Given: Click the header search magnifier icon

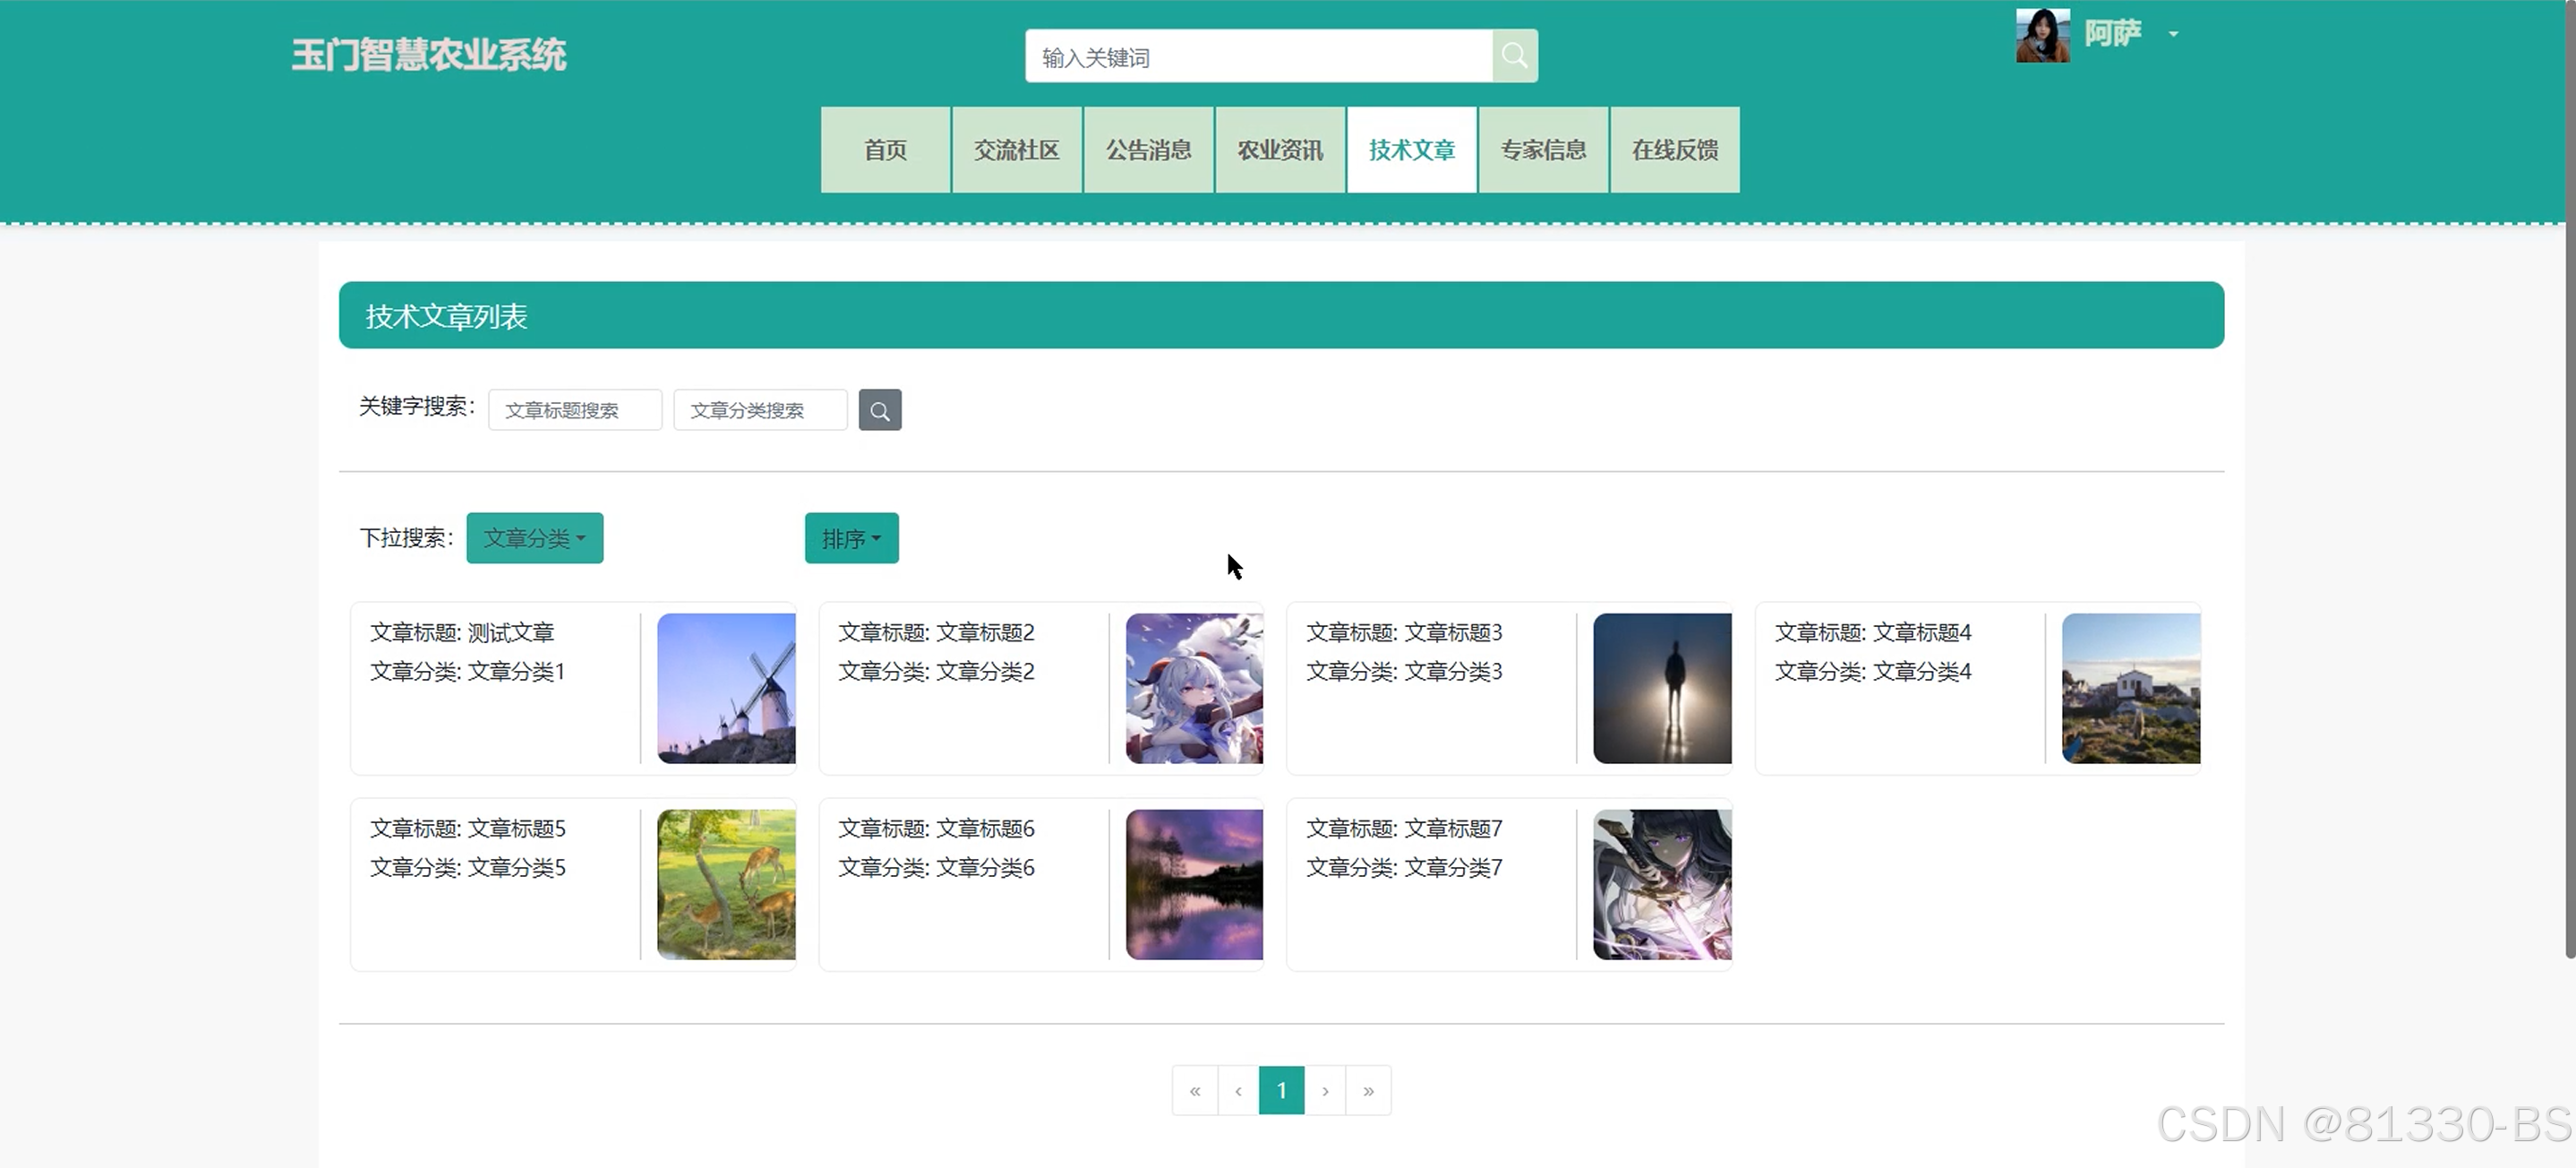Looking at the screenshot, I should 1514,56.
